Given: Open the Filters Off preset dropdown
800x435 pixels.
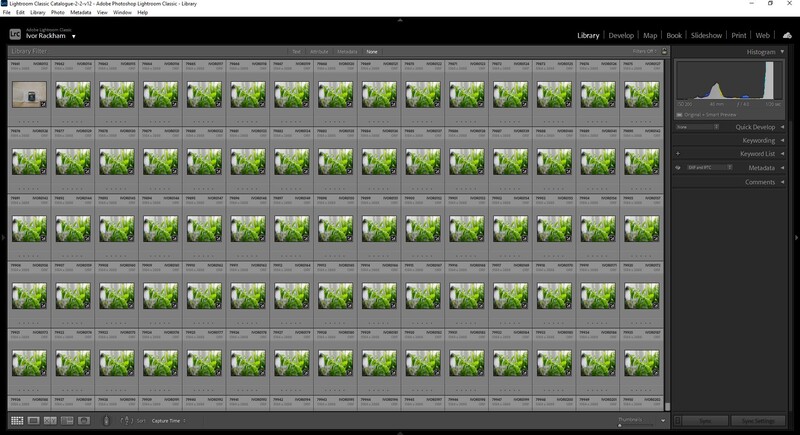Looking at the screenshot, I should click(x=645, y=51).
